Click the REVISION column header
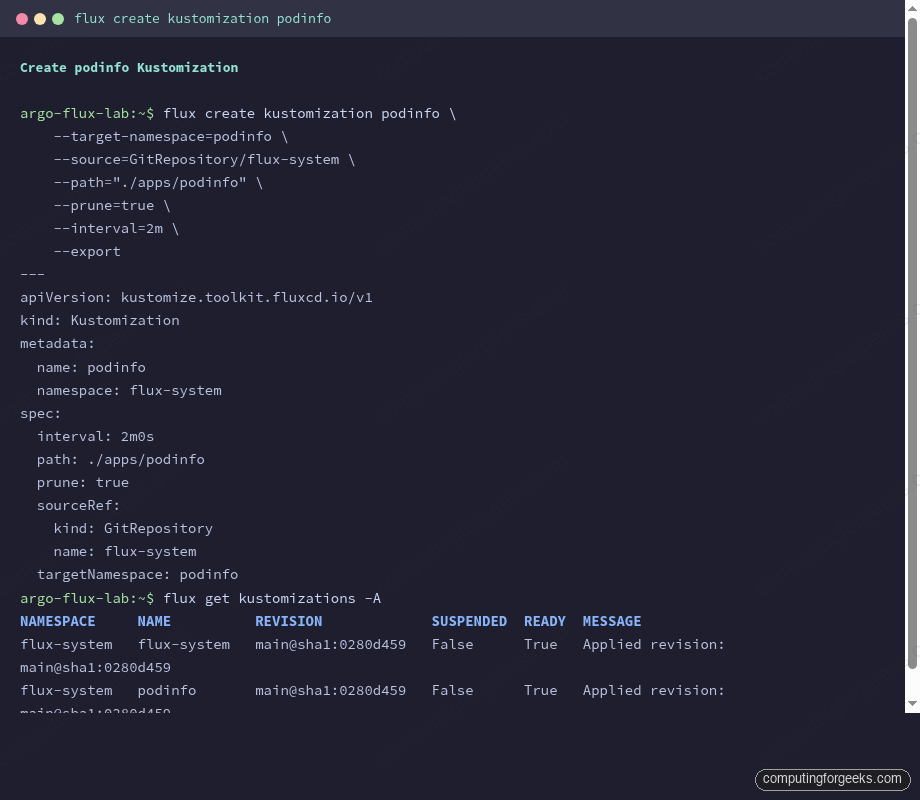Viewport: 920px width, 800px height. point(289,622)
